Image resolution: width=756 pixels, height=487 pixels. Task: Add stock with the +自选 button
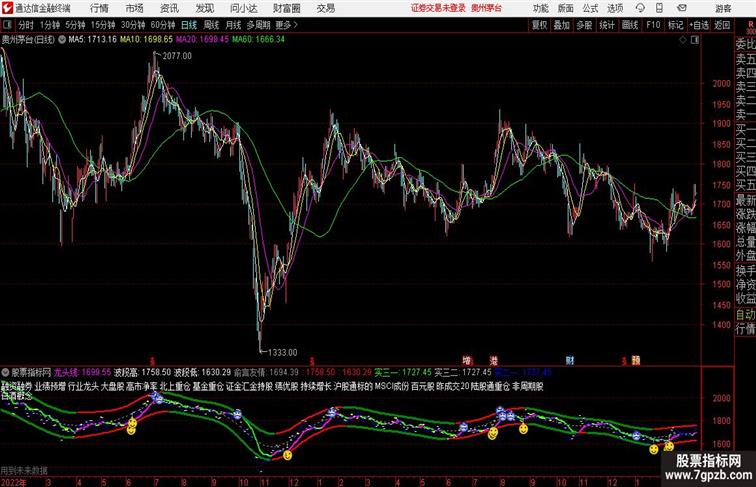[699, 25]
